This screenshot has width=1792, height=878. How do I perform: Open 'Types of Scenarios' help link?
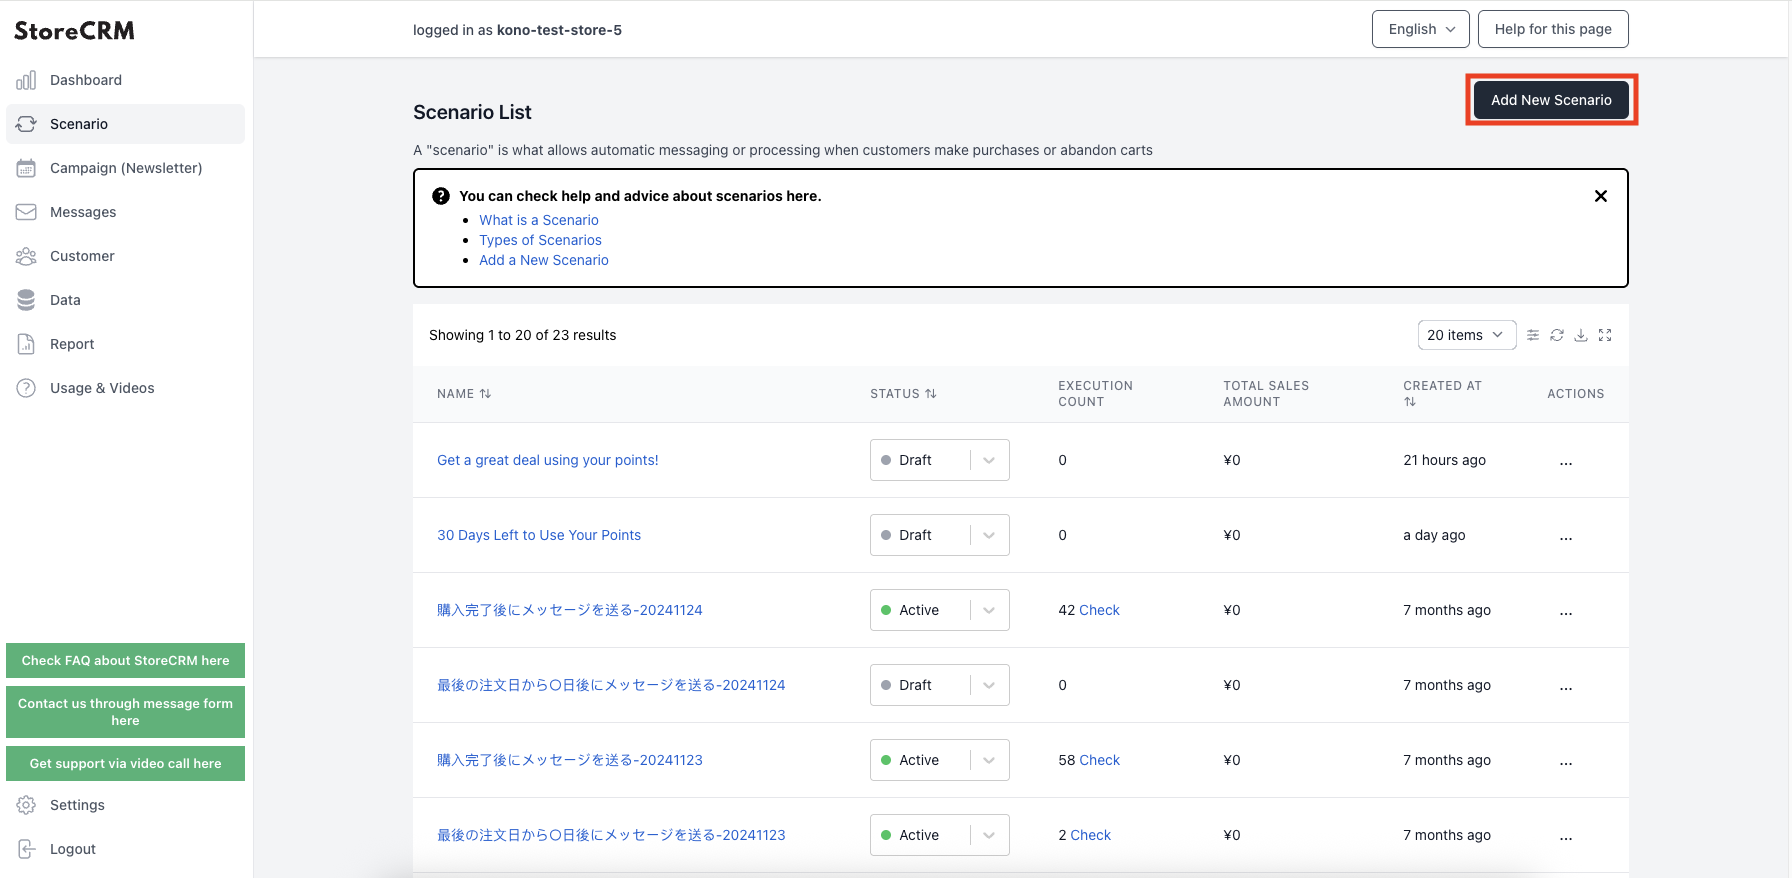pos(540,240)
